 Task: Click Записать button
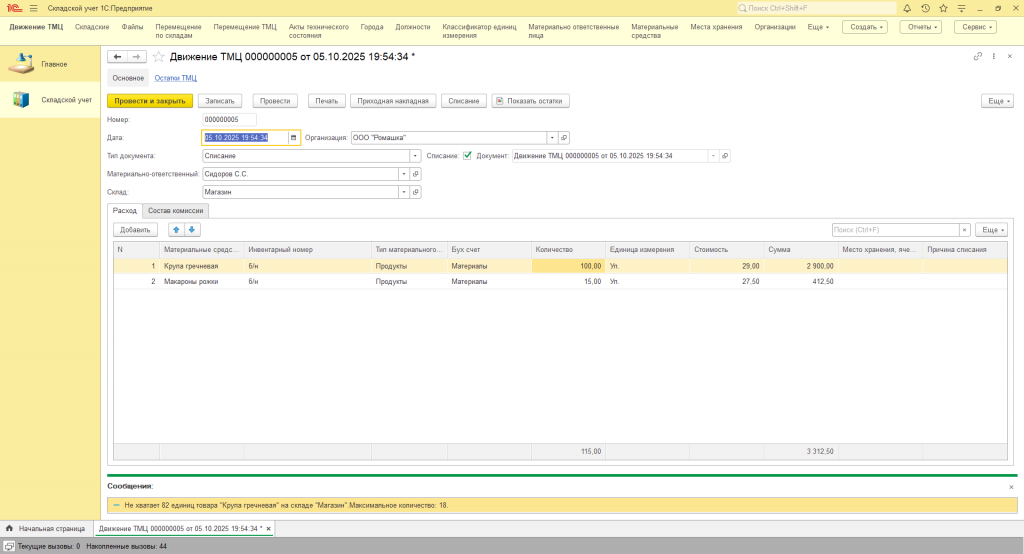click(219, 101)
